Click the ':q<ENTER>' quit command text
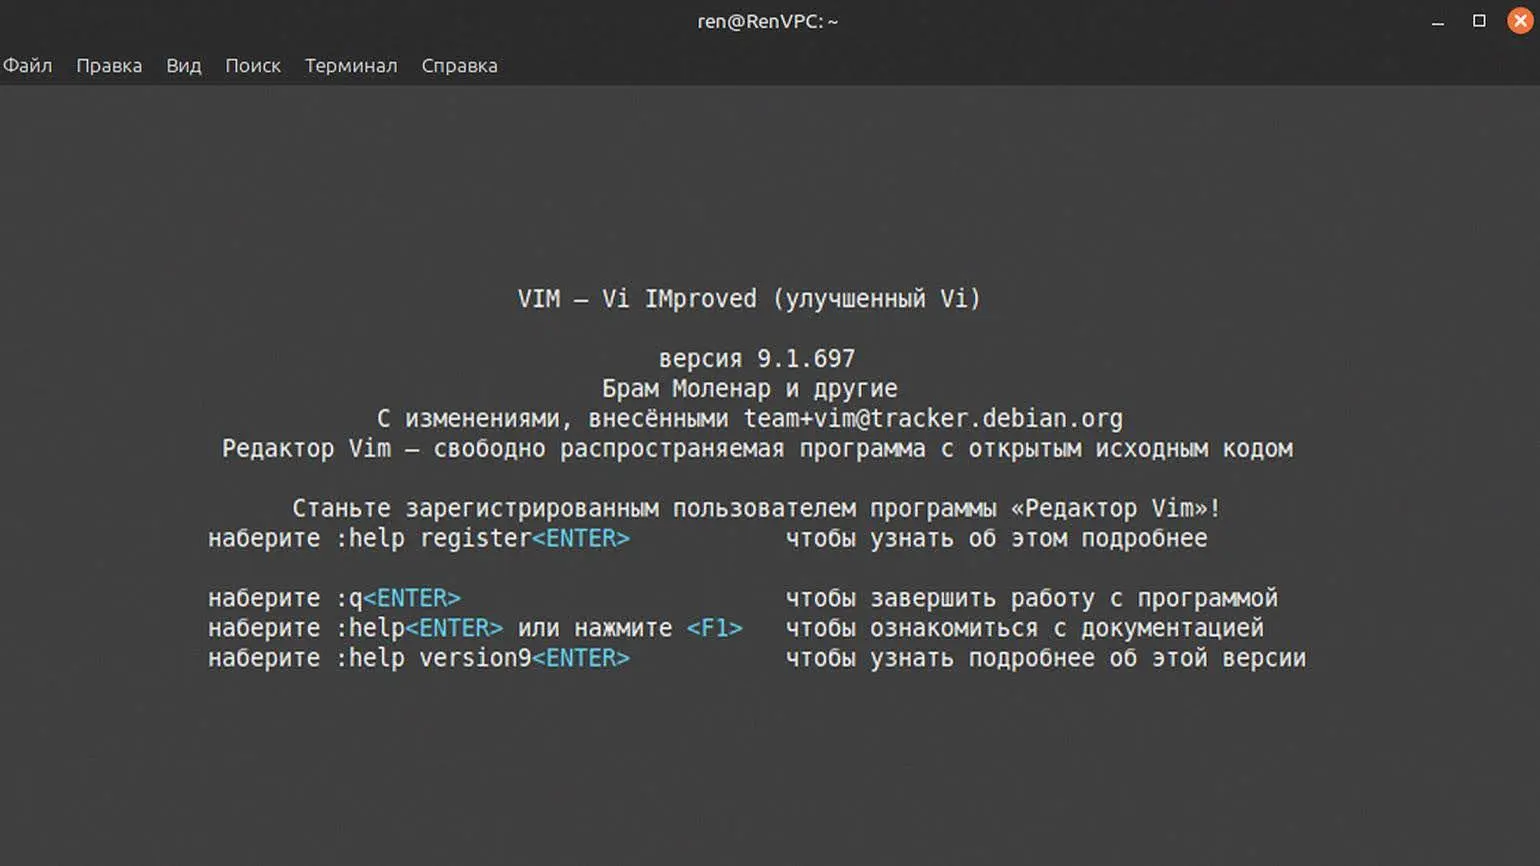The width and height of the screenshot is (1540, 866). pos(398,598)
